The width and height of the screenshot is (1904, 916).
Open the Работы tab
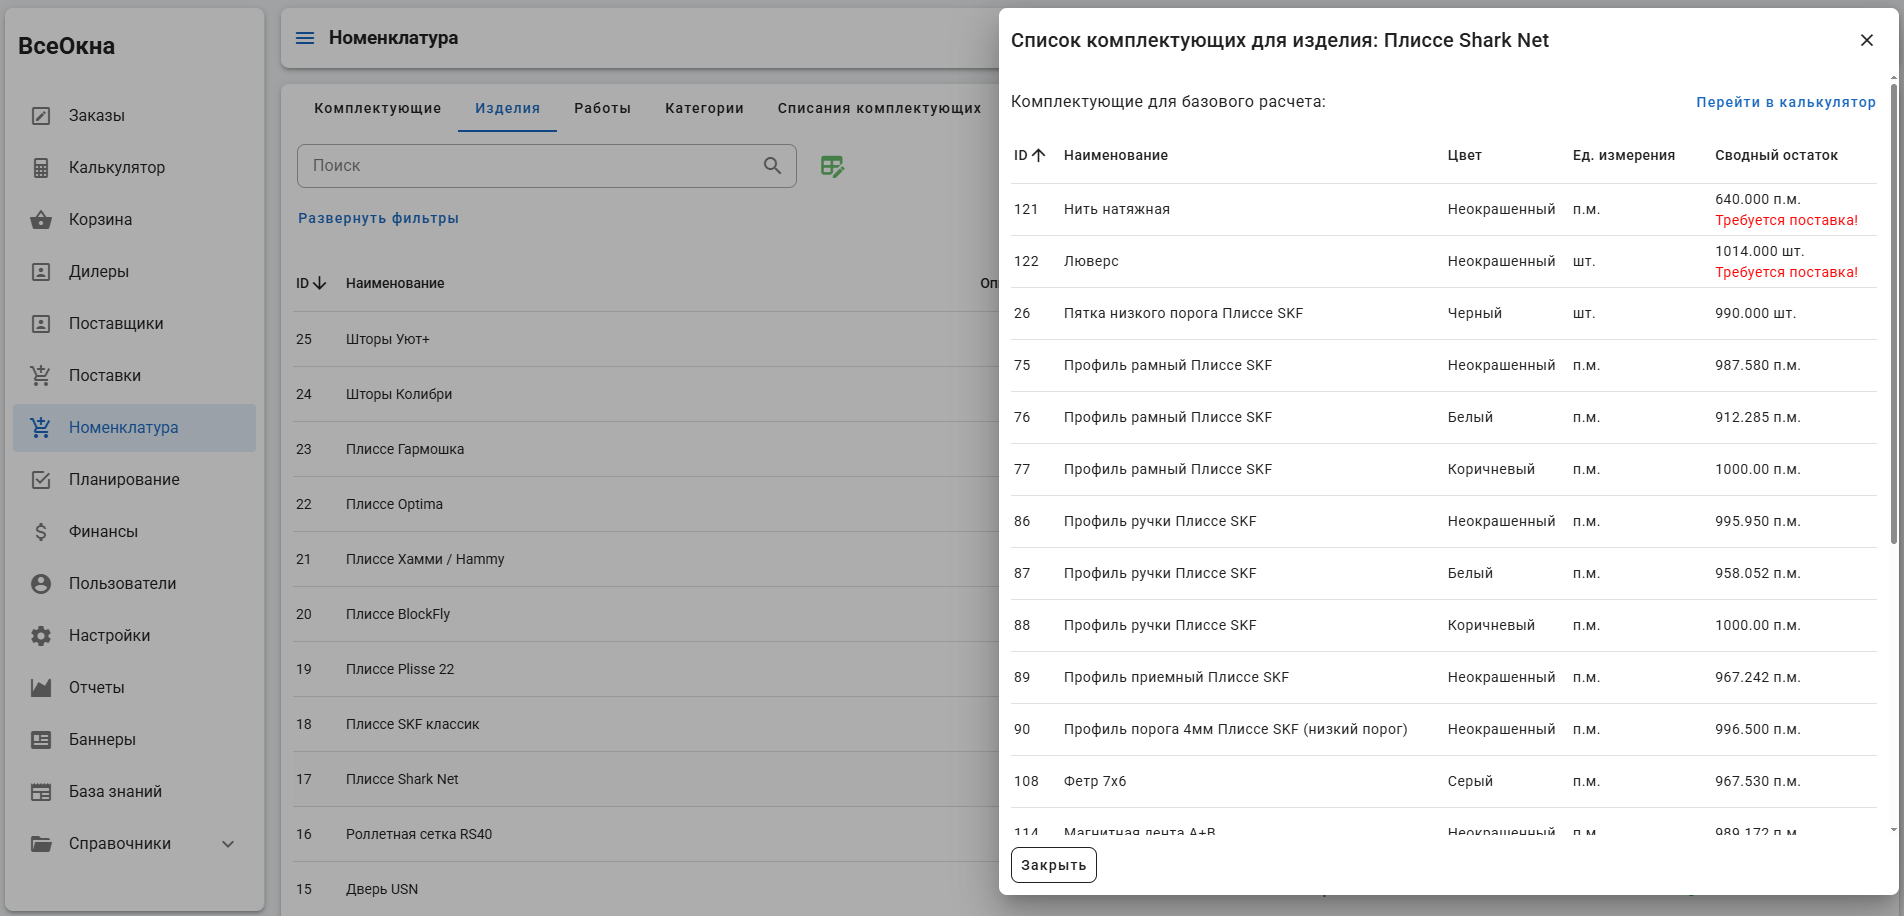pos(602,108)
